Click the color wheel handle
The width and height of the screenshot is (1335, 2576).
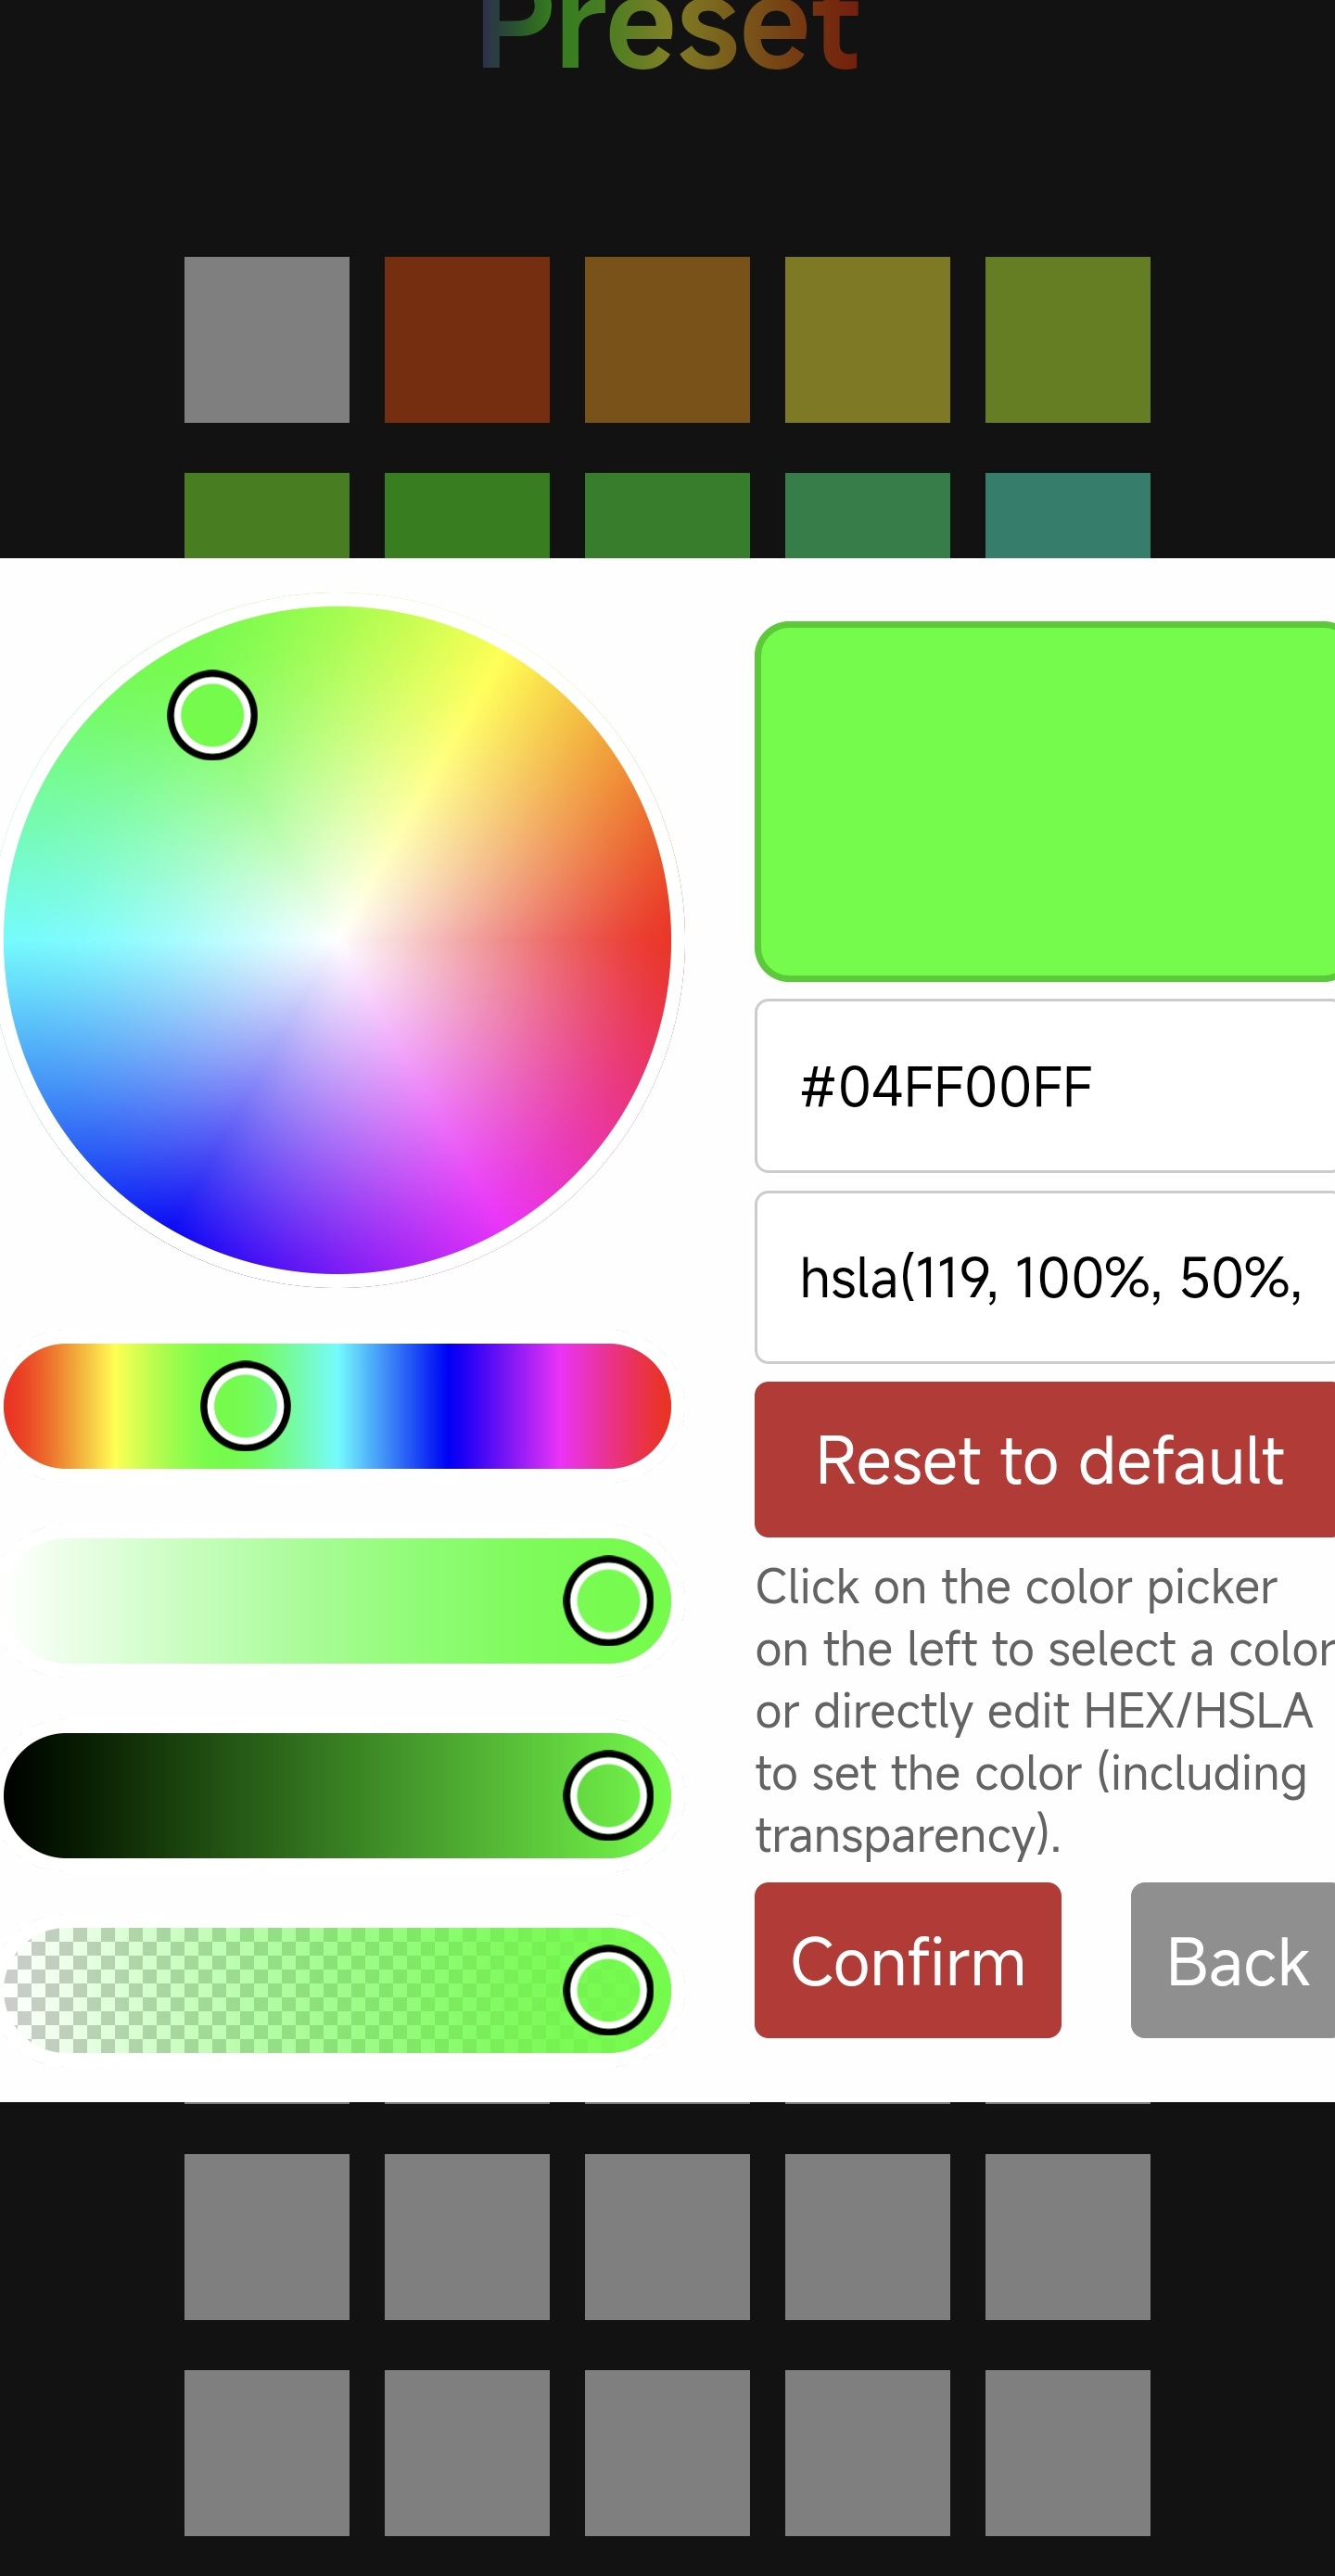(x=212, y=715)
